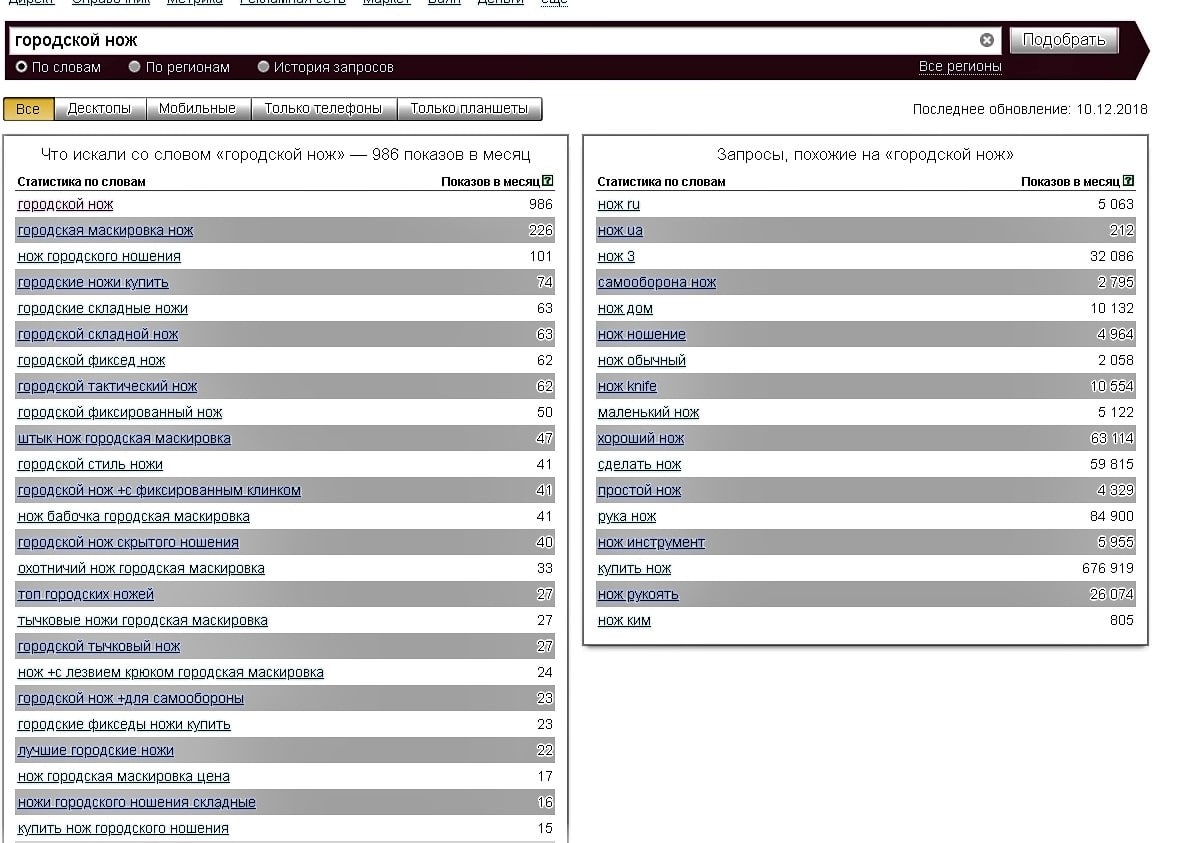This screenshot has width=1184, height=843.
Task: Open the 'нож 3' similar query
Action: click(616, 256)
